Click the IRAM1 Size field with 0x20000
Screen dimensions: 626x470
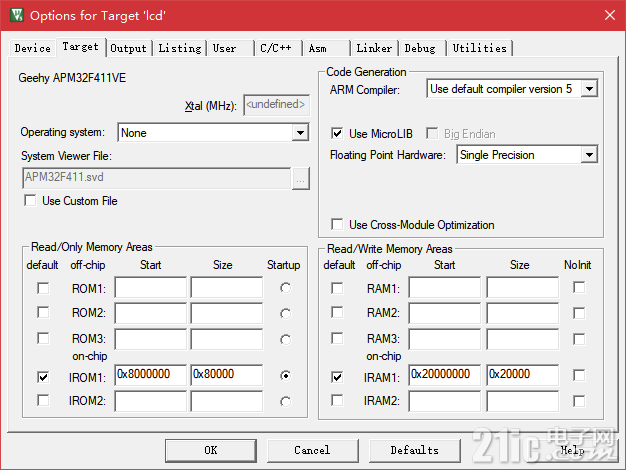pyautogui.click(x=523, y=375)
